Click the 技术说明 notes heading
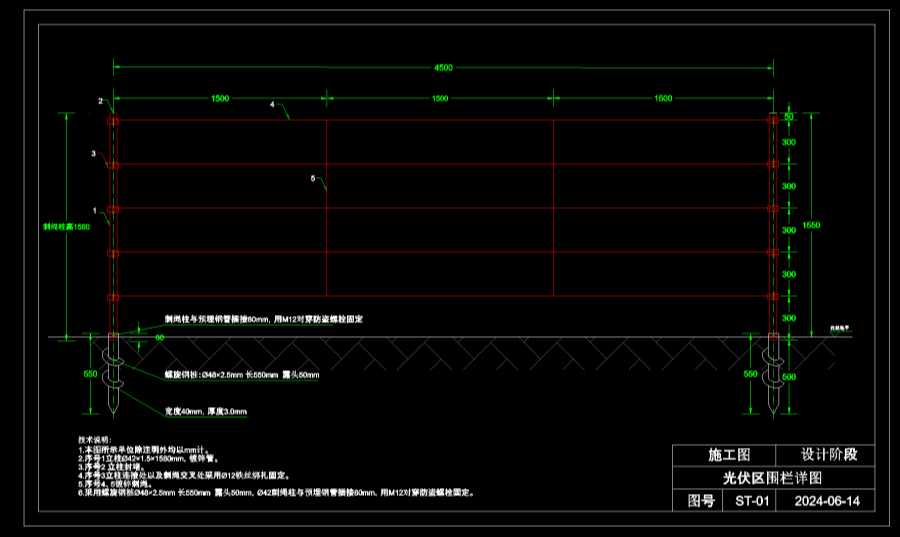This screenshot has width=900, height=537. coord(96,440)
